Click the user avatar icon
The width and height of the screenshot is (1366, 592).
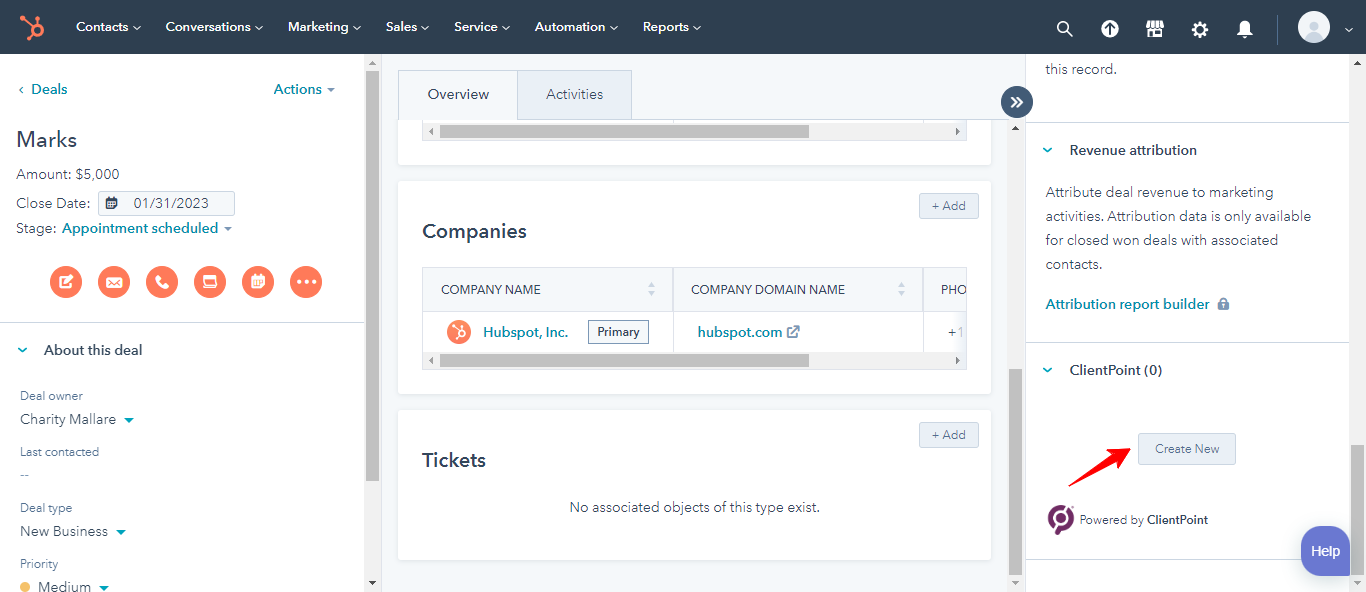click(1314, 27)
